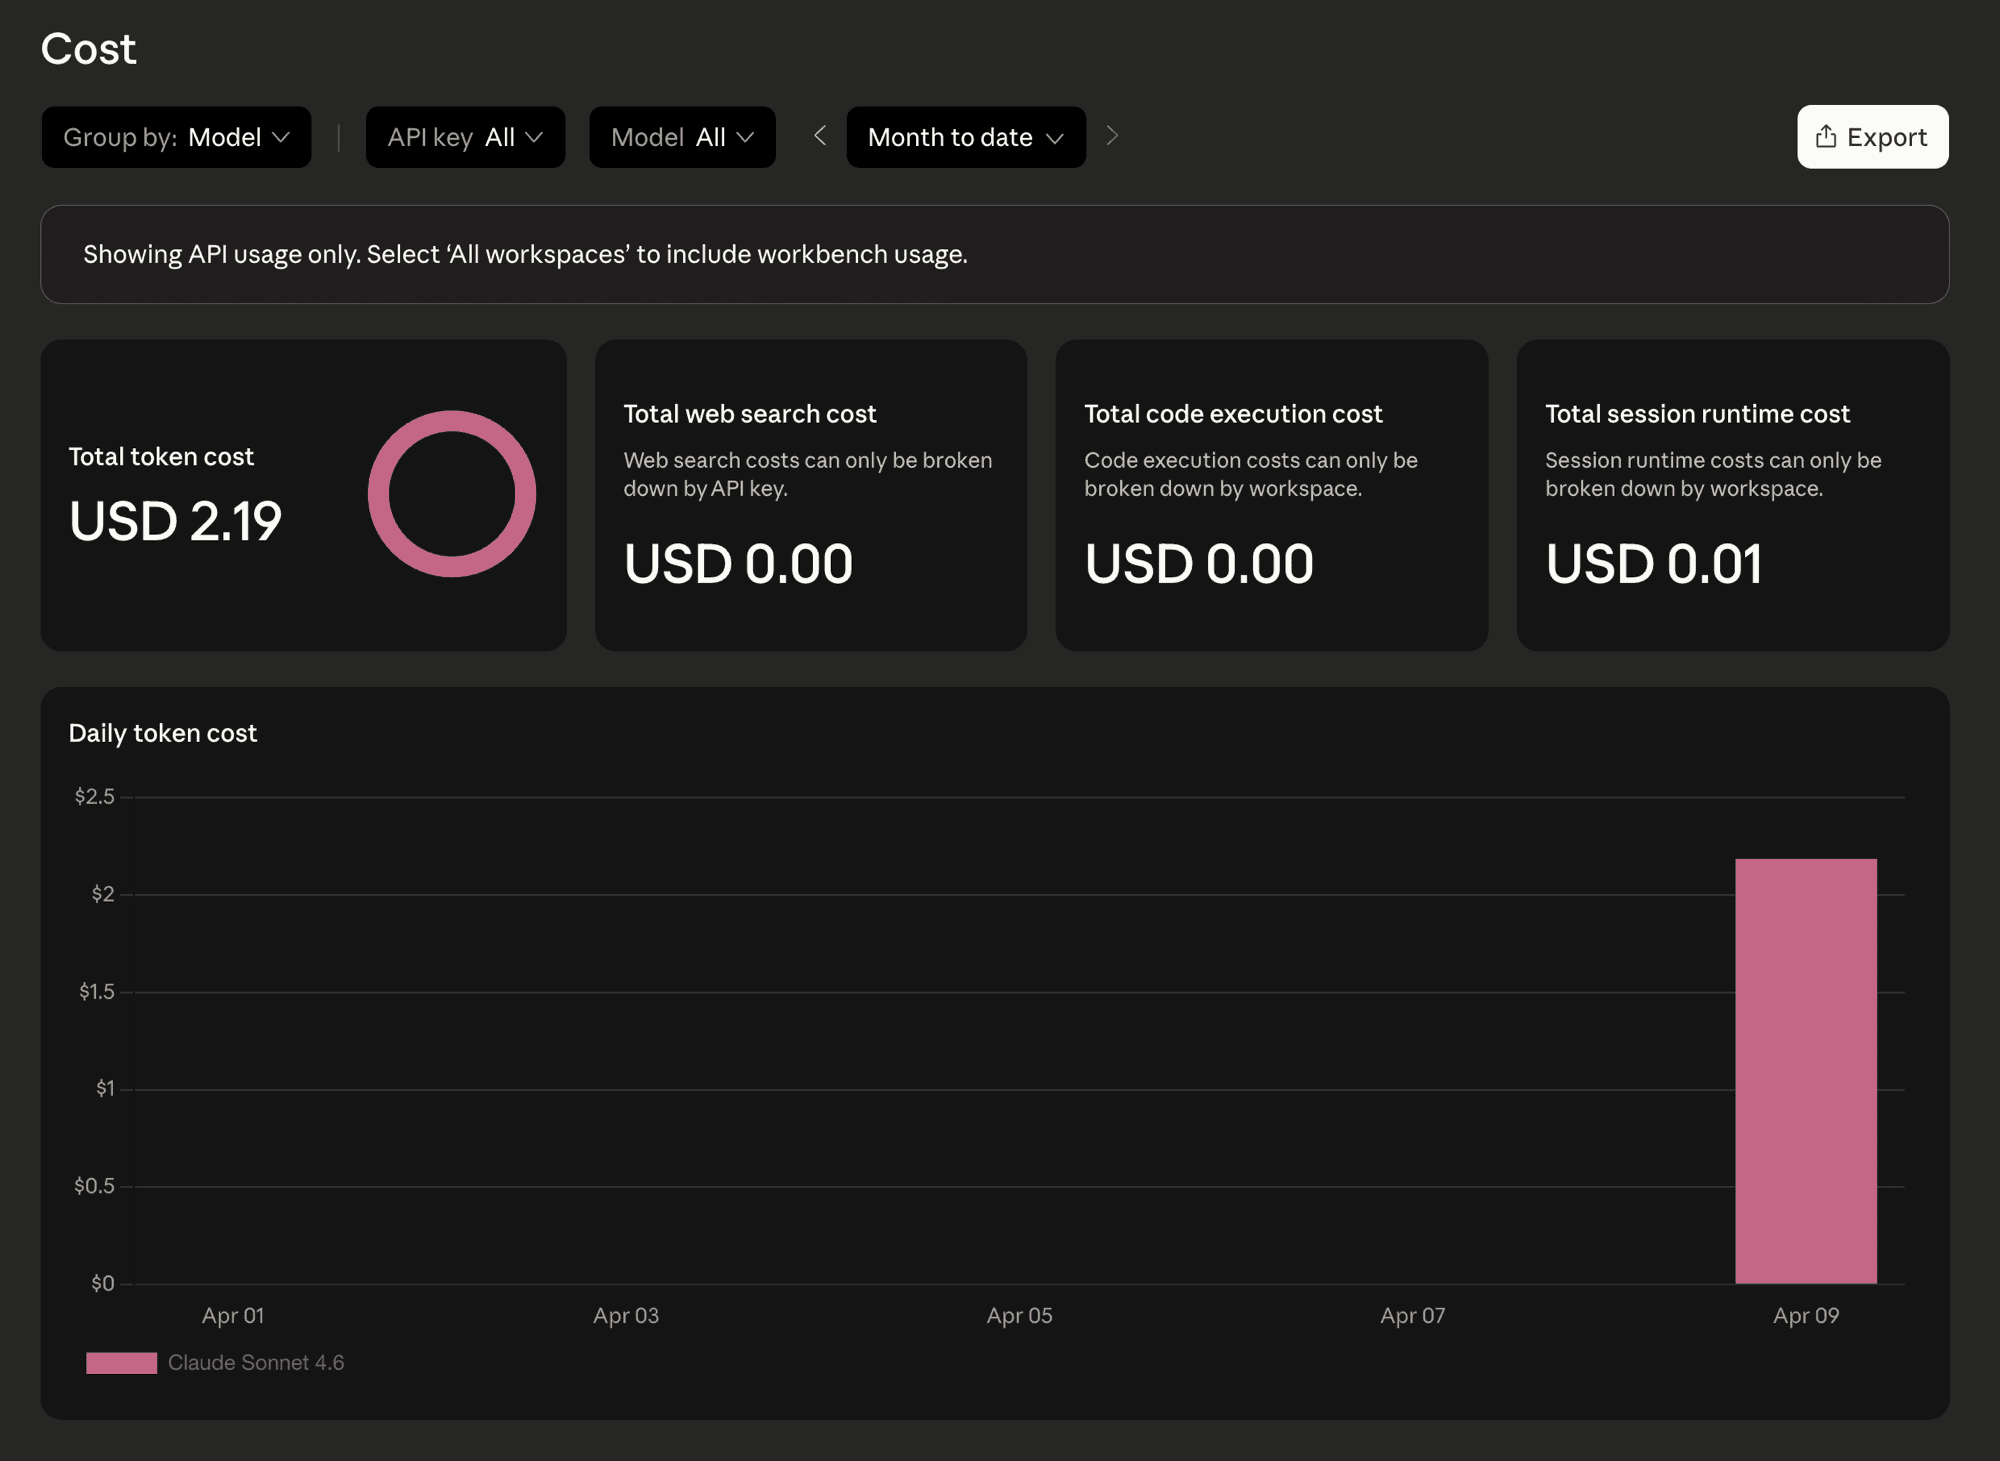Open the Group by Model dropdown
Image resolution: width=2000 pixels, height=1461 pixels.
(x=176, y=137)
